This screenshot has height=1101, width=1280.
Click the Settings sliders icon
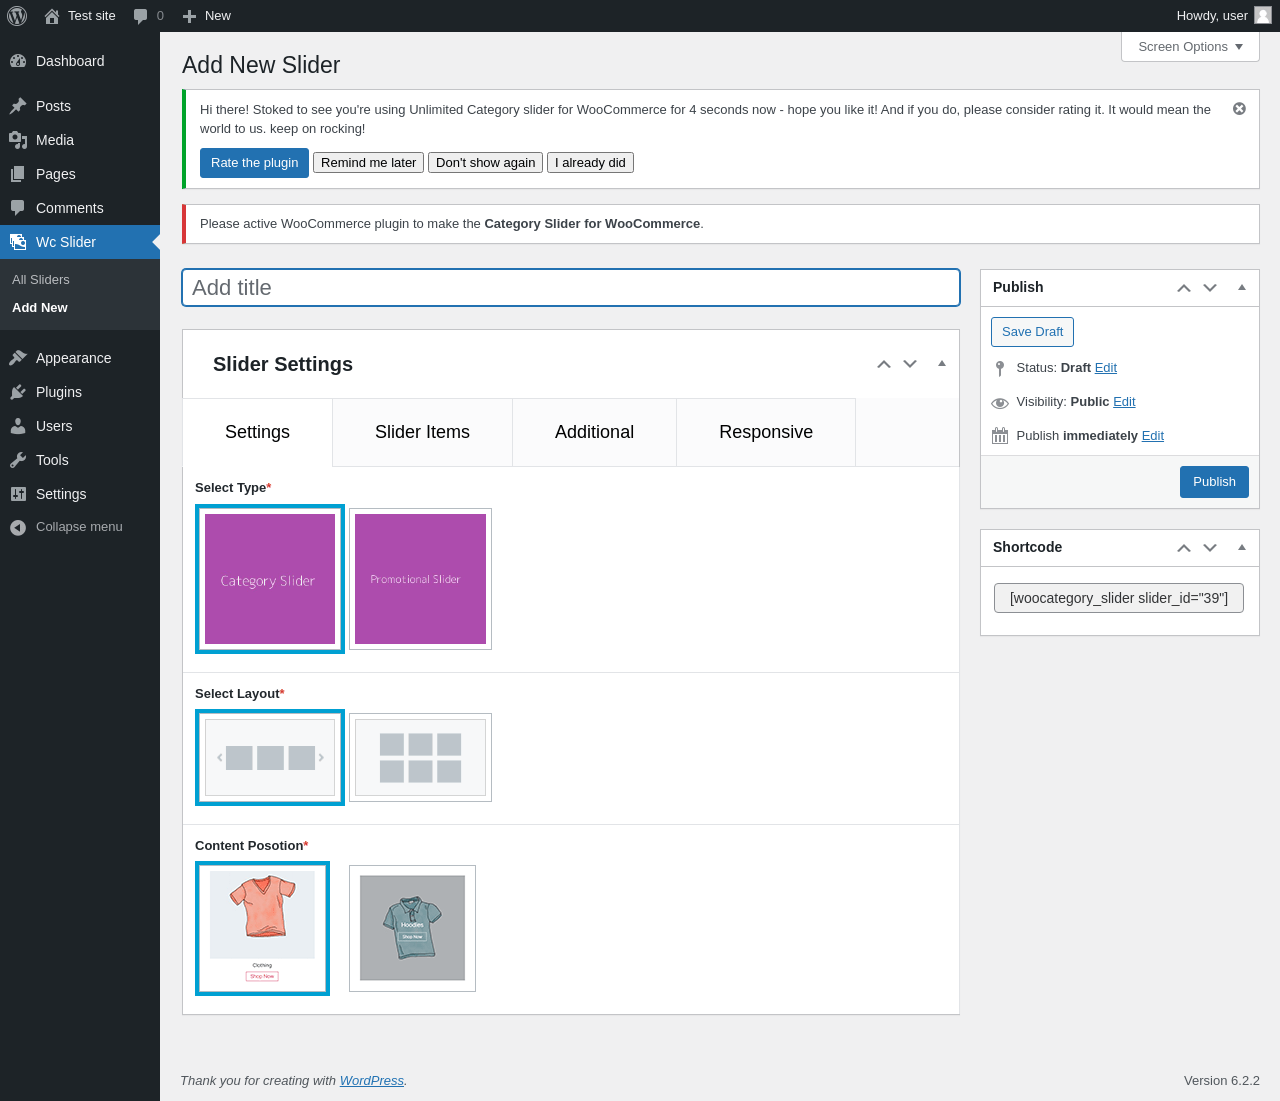click(18, 494)
